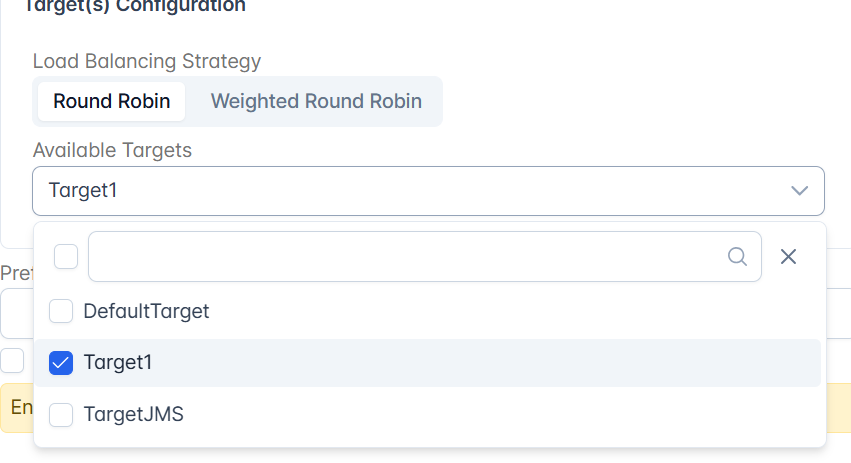Check the DefaultTarget checkbox
The width and height of the screenshot is (851, 463).
[x=61, y=311]
